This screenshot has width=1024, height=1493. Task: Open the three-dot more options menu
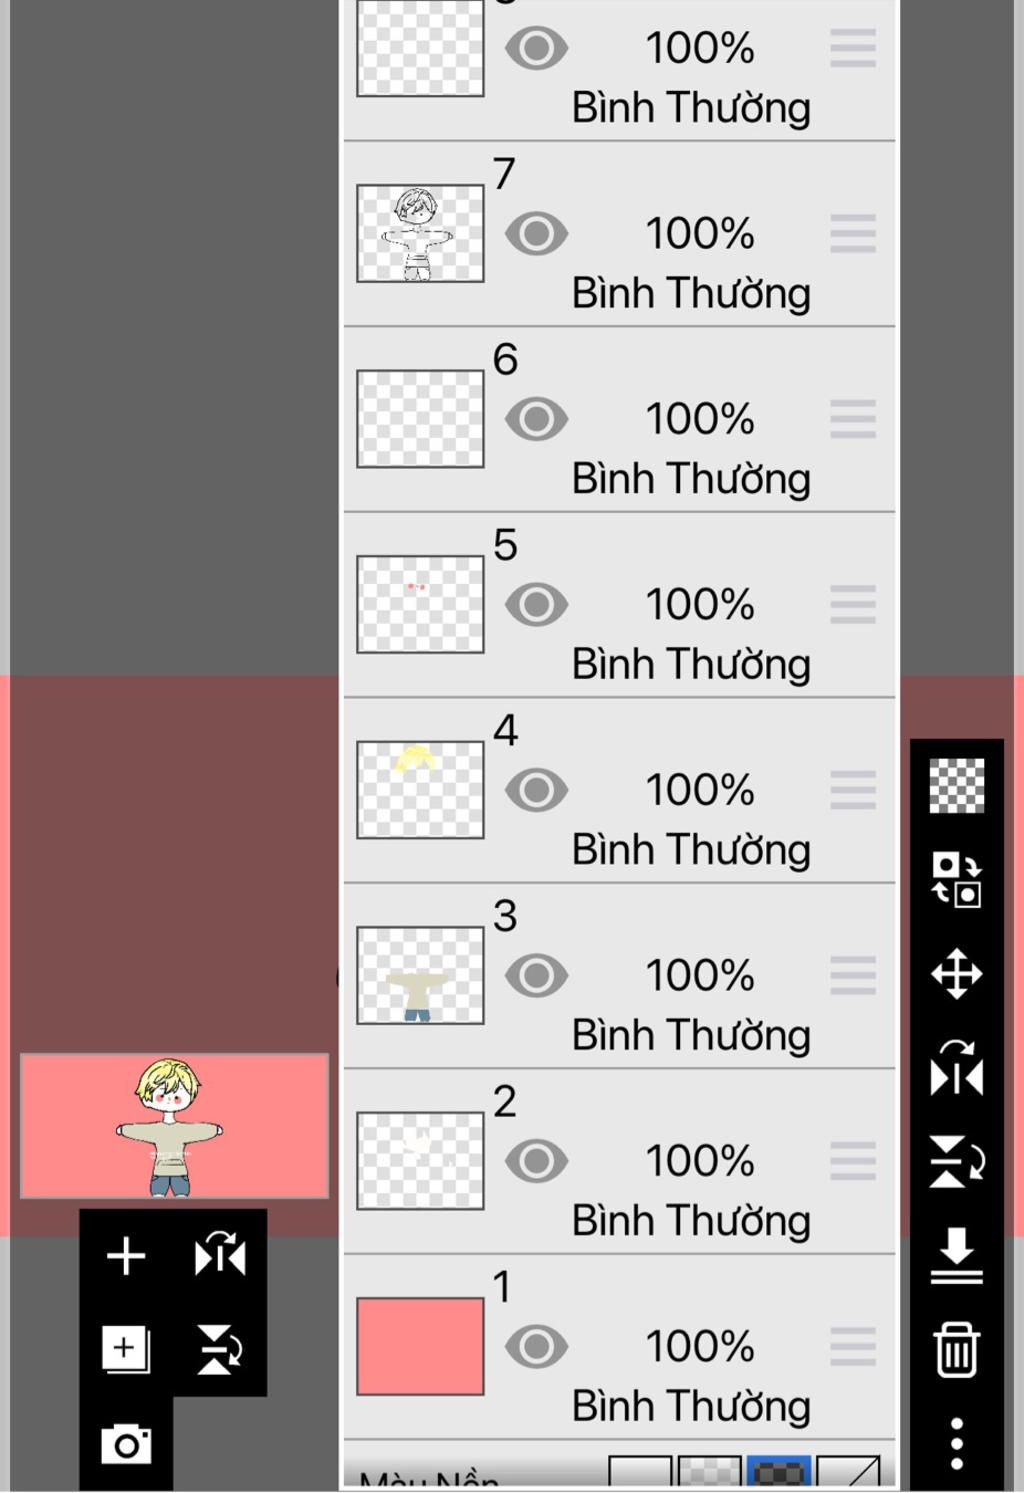pos(957,1443)
